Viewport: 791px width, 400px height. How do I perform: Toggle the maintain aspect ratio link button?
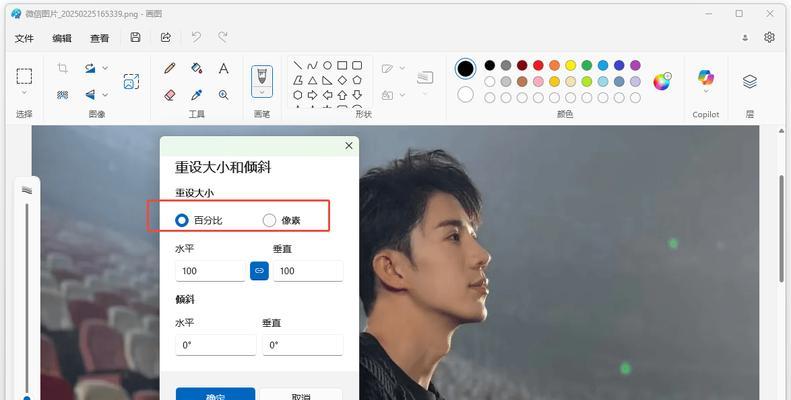[259, 271]
